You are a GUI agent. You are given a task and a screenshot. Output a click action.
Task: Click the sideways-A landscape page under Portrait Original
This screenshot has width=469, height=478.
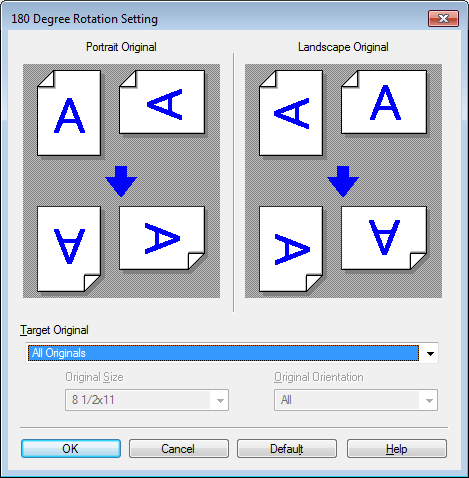pyautogui.click(x=162, y=102)
